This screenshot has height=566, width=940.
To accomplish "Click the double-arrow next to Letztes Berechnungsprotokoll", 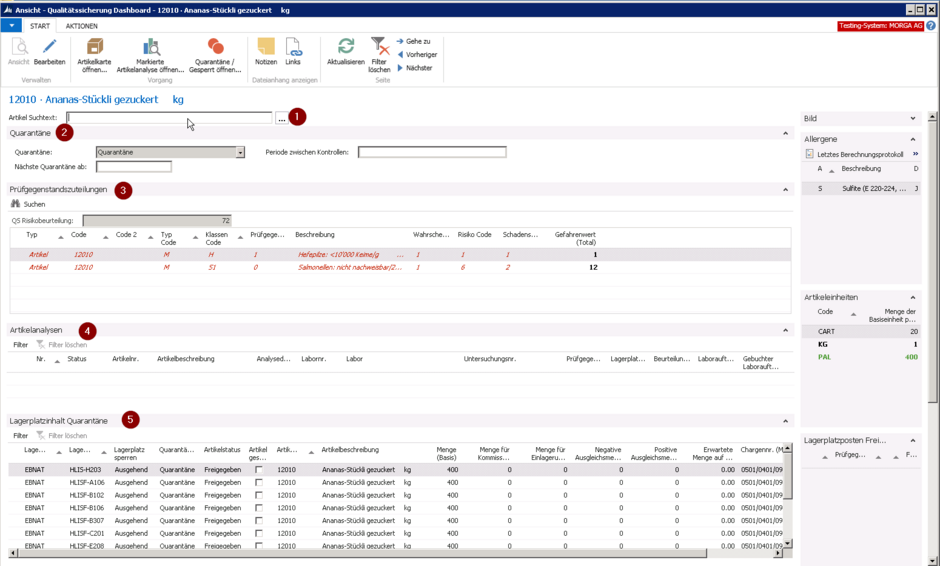I will click(x=915, y=154).
